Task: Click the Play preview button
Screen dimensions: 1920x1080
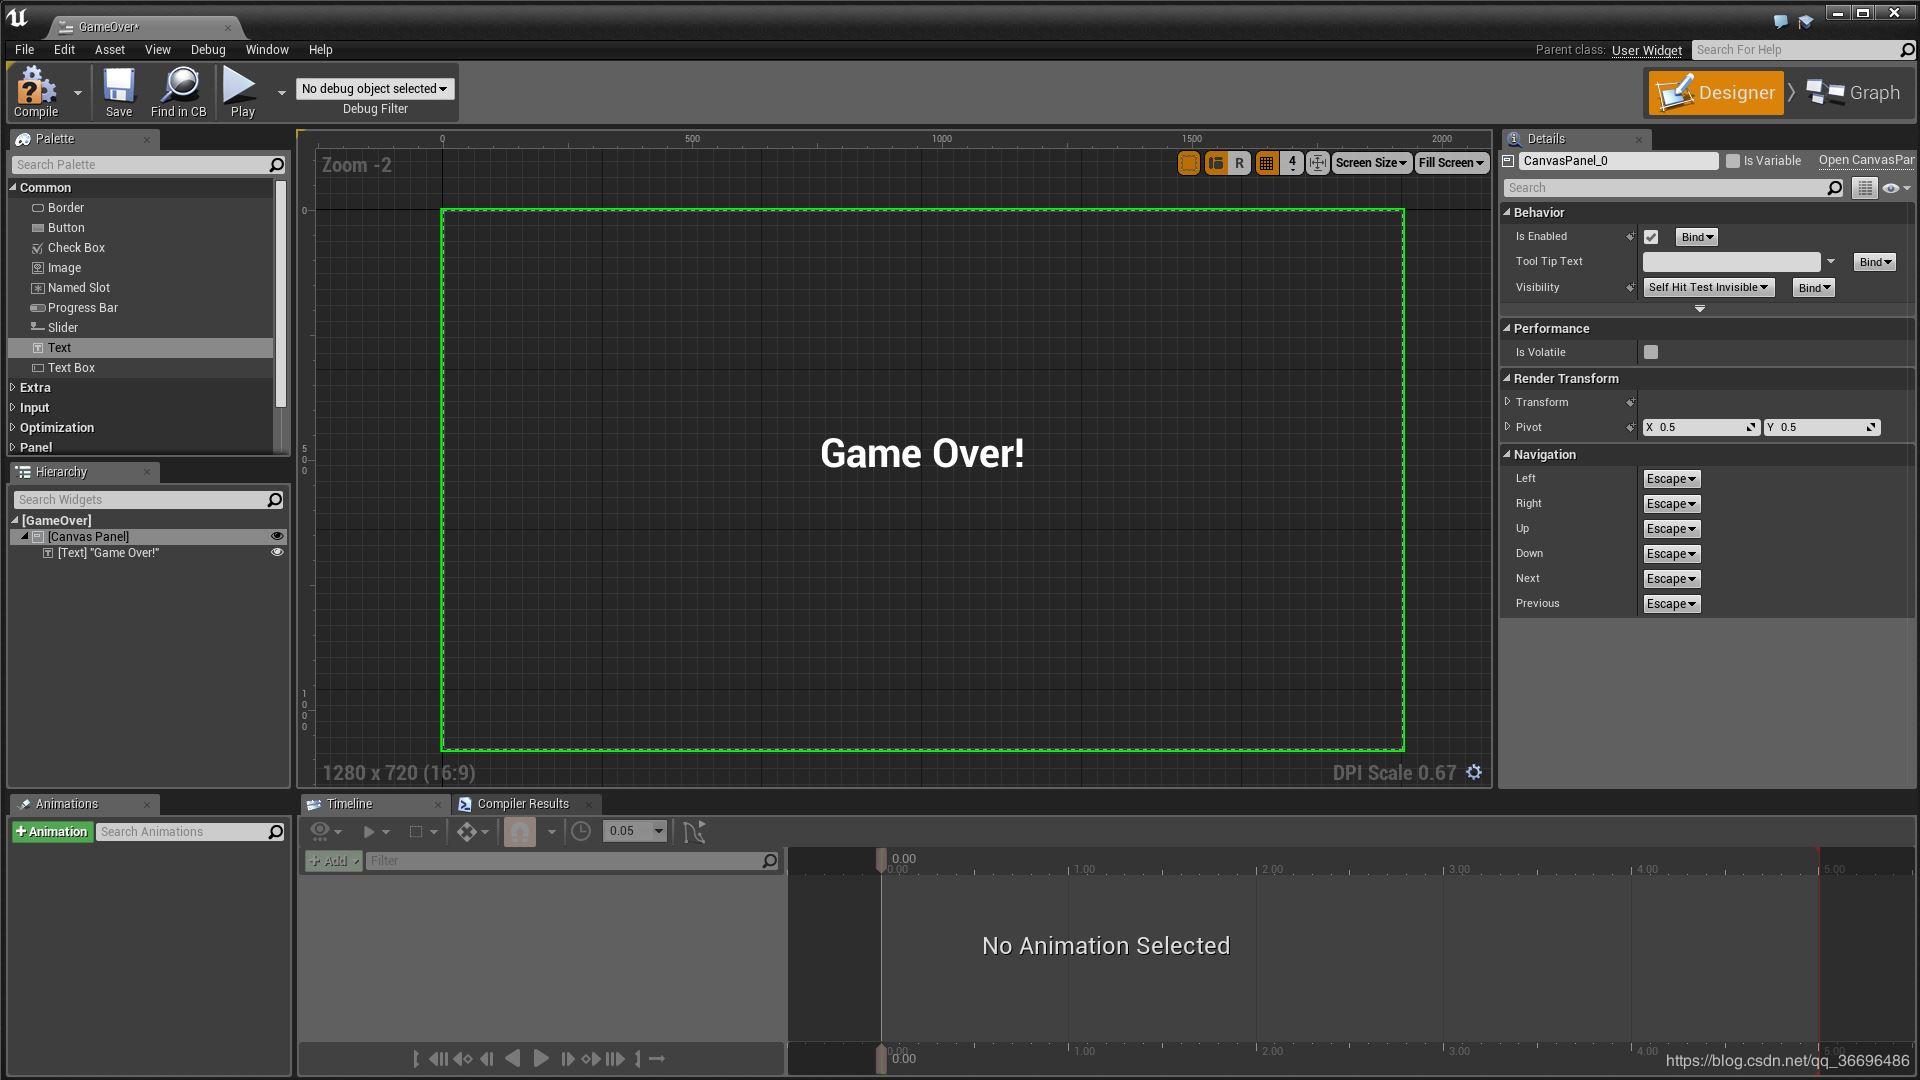Action: pos(241,92)
